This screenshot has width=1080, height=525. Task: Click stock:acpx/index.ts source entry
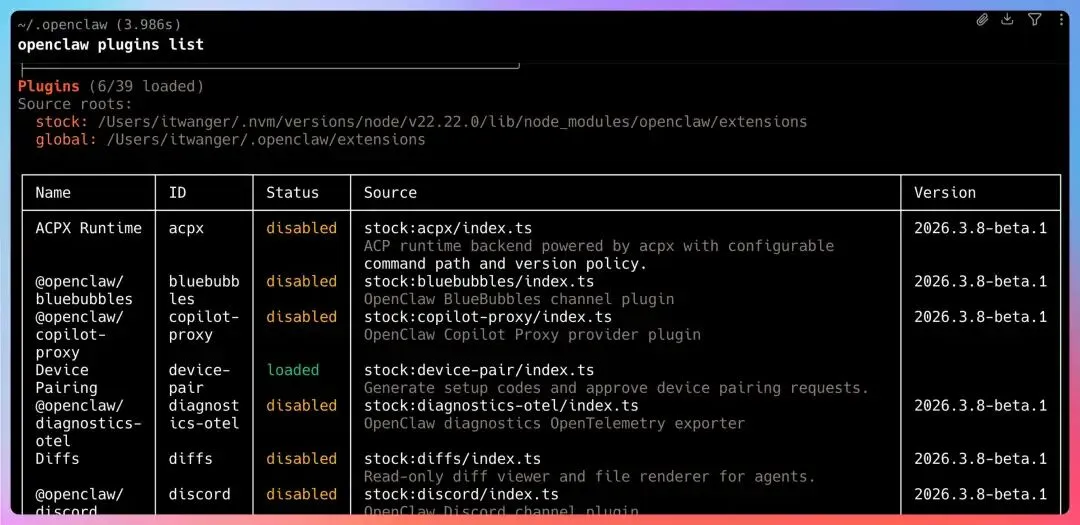tap(448, 228)
